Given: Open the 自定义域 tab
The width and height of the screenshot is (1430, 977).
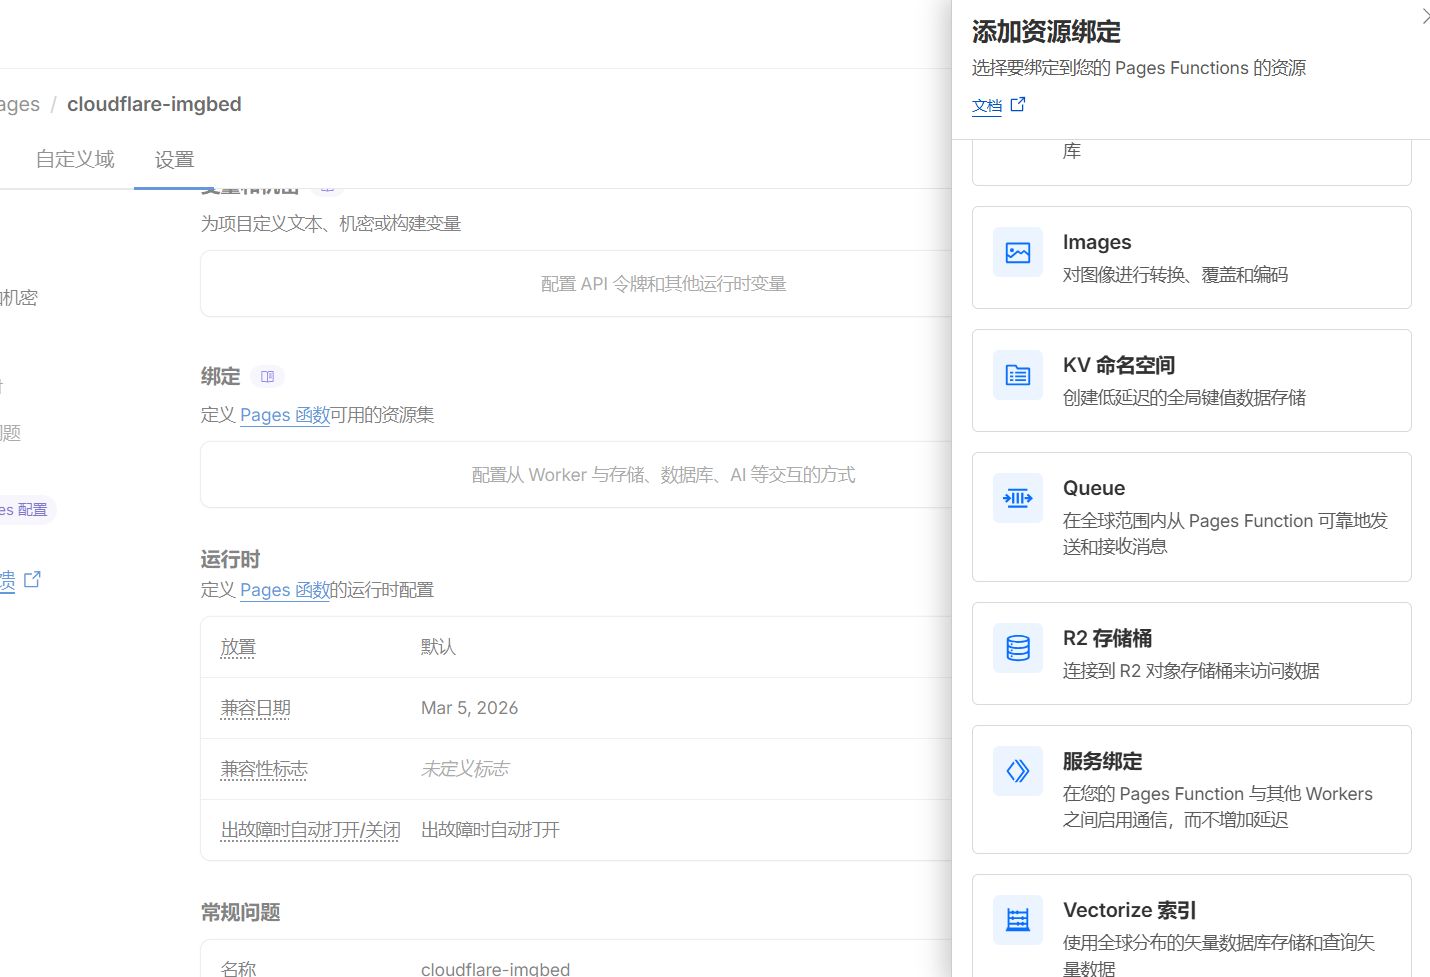Looking at the screenshot, I should click(75, 160).
